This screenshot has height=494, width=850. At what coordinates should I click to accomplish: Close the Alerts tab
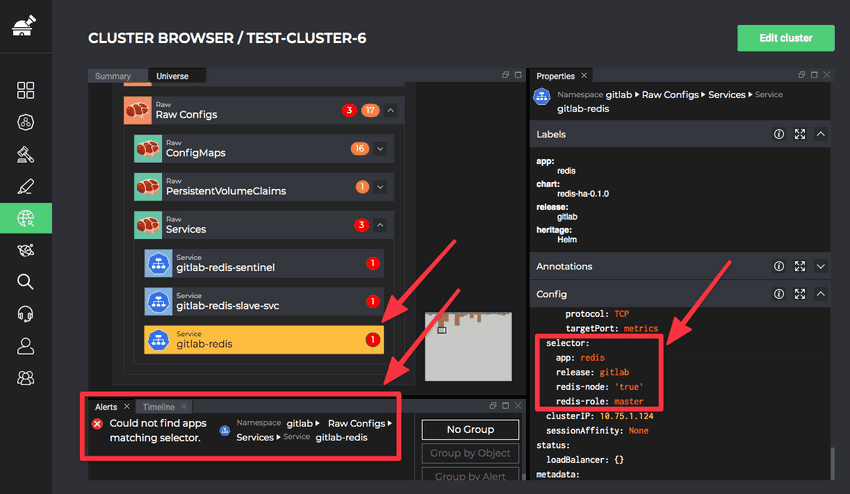127,406
